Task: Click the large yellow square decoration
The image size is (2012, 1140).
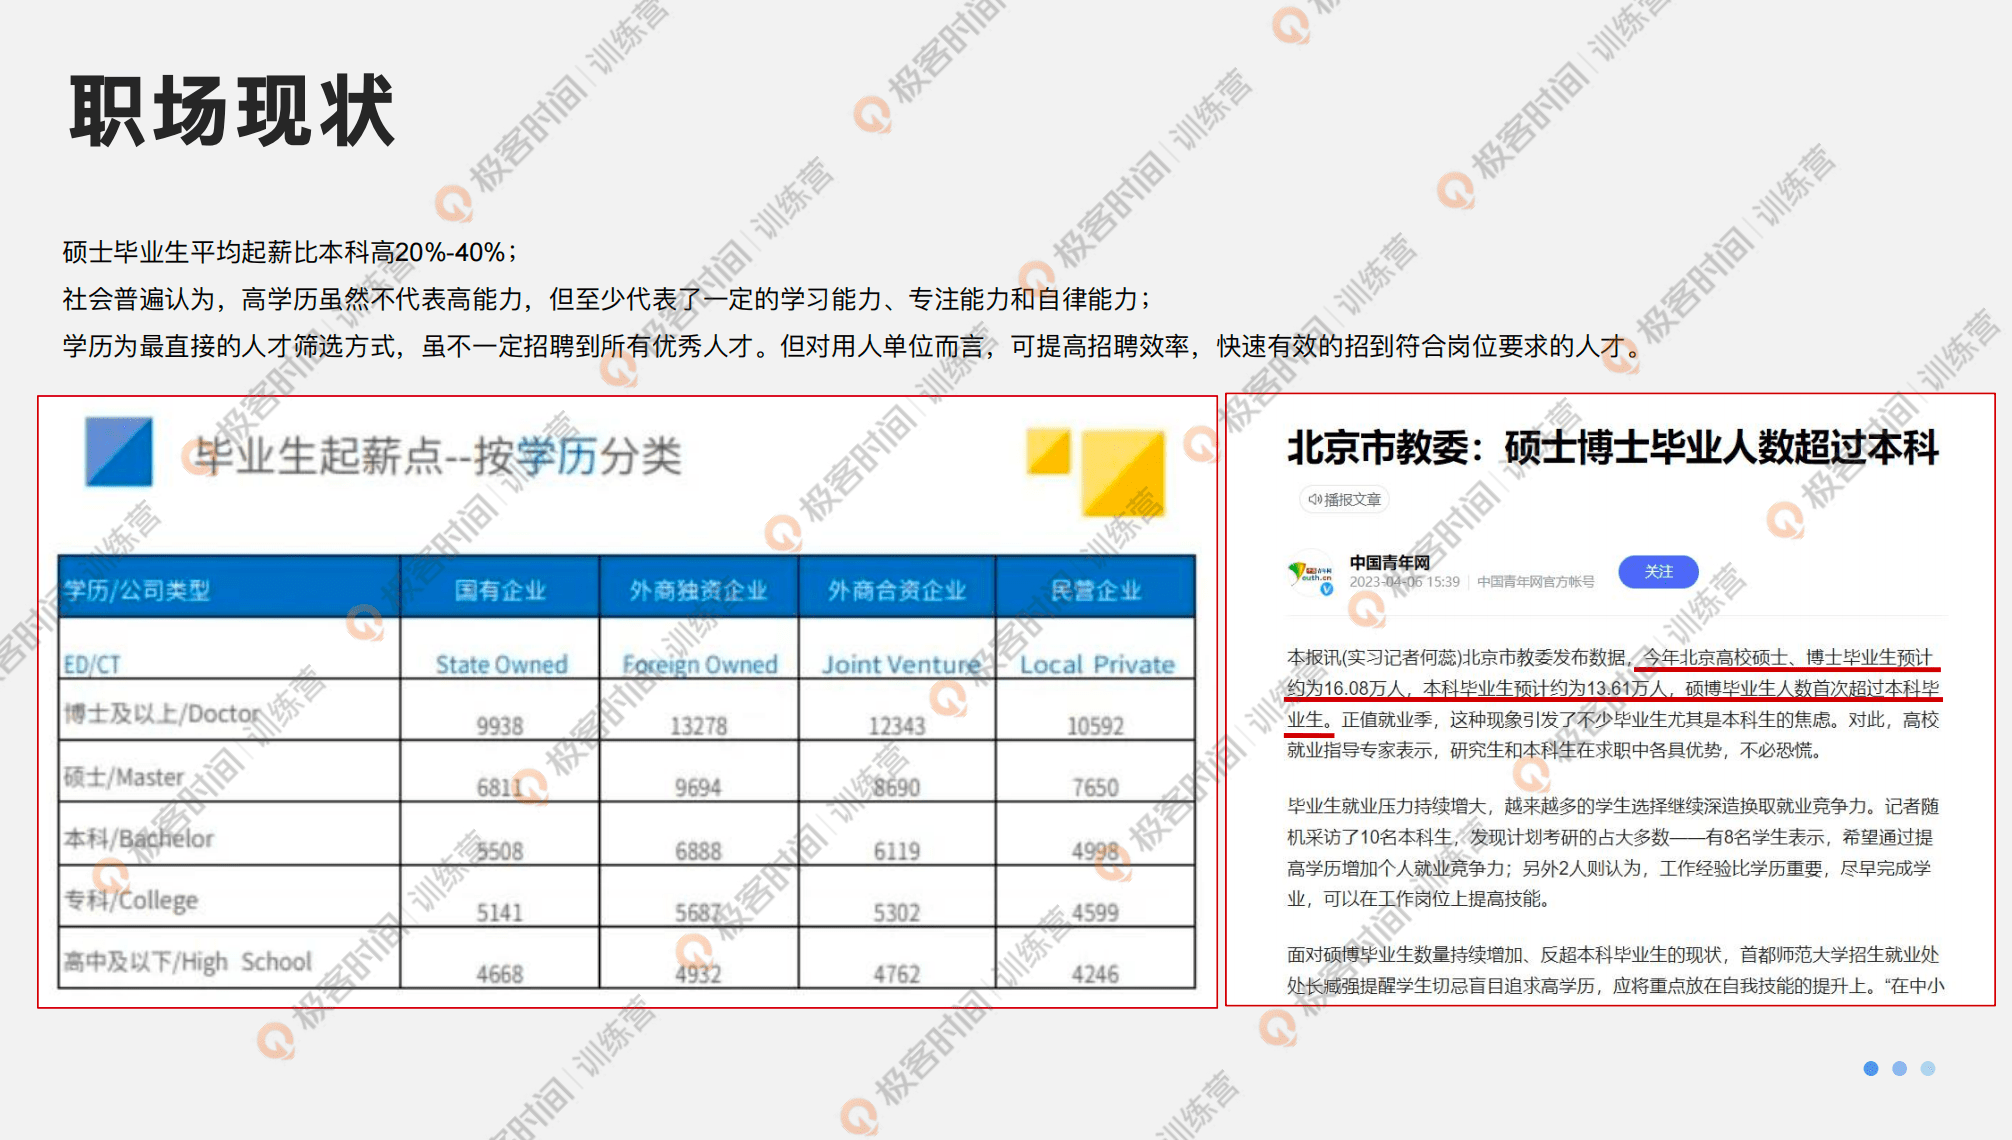Action: pos(1123,473)
